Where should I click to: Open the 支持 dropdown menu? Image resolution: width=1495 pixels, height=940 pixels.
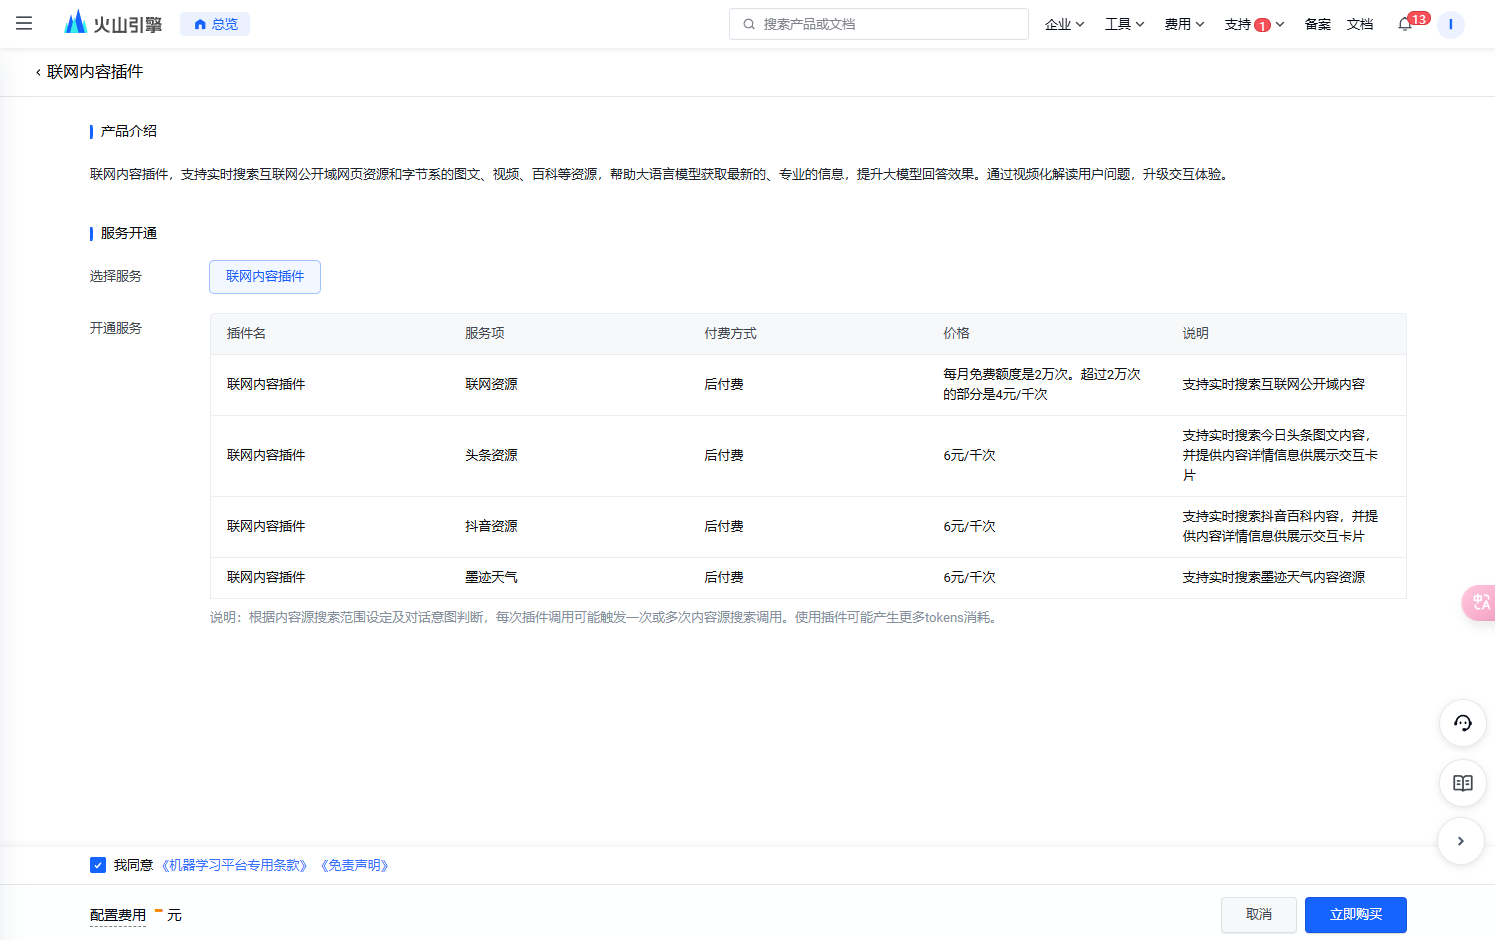tap(1253, 24)
